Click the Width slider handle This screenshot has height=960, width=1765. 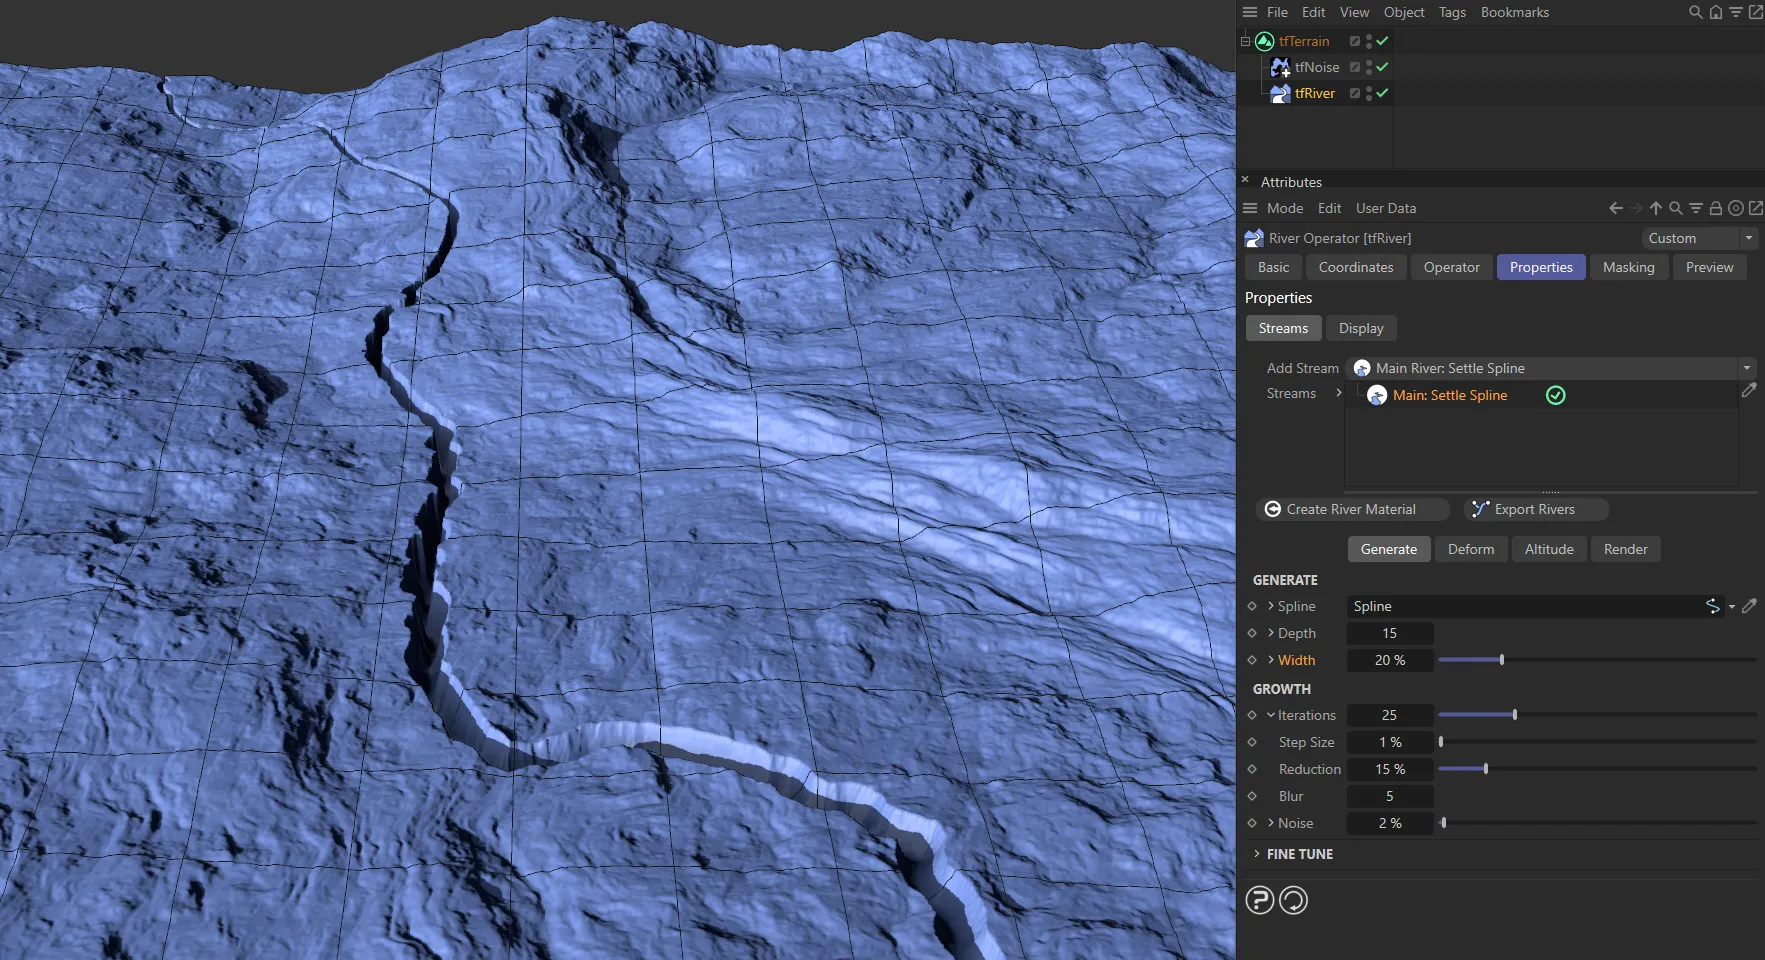coord(1502,660)
